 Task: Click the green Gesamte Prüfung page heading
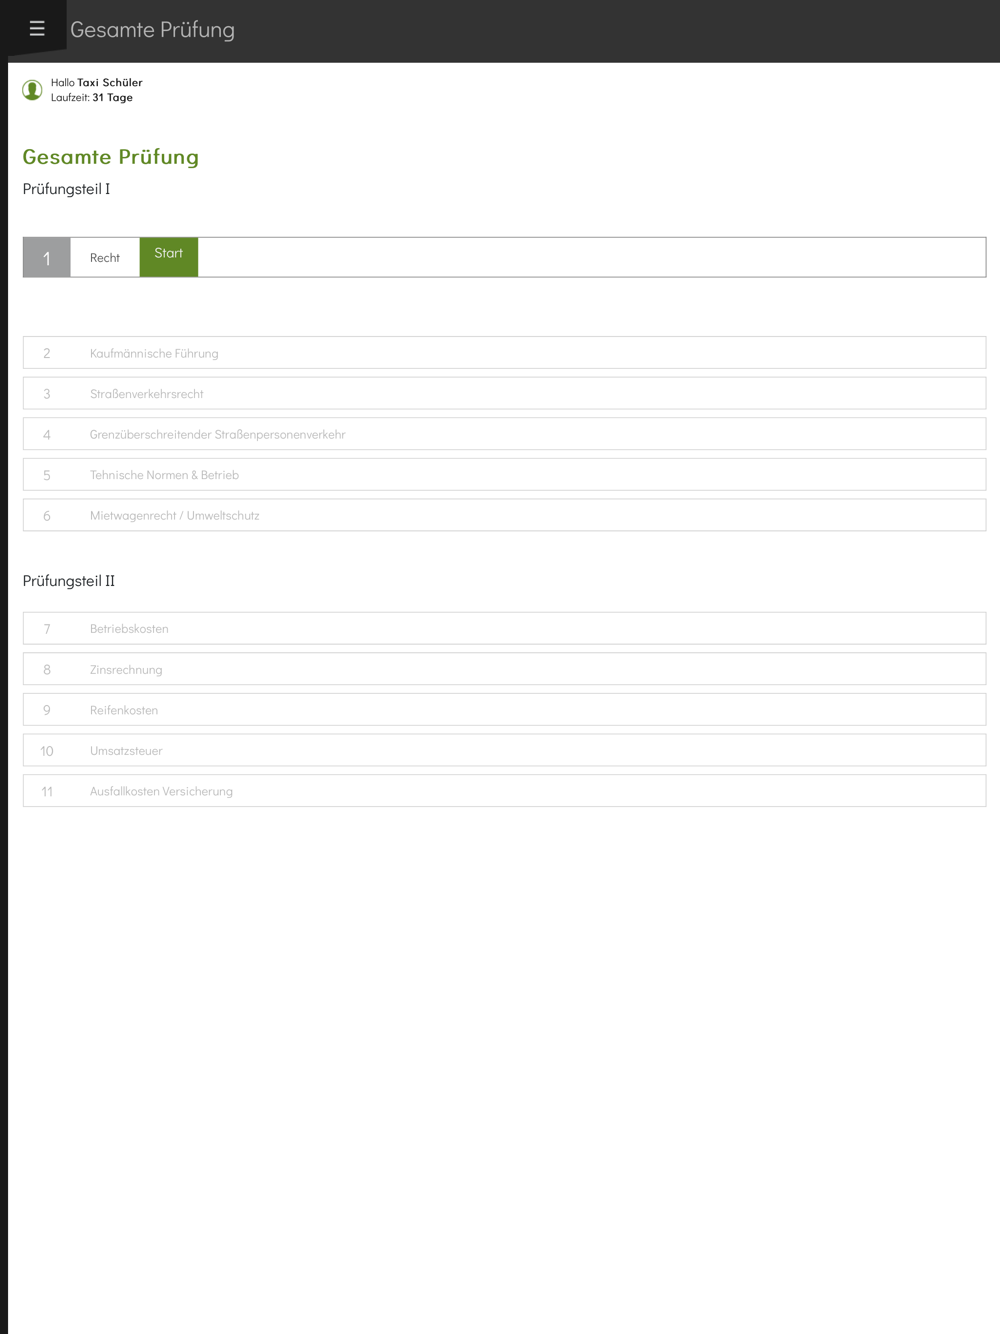tap(111, 157)
